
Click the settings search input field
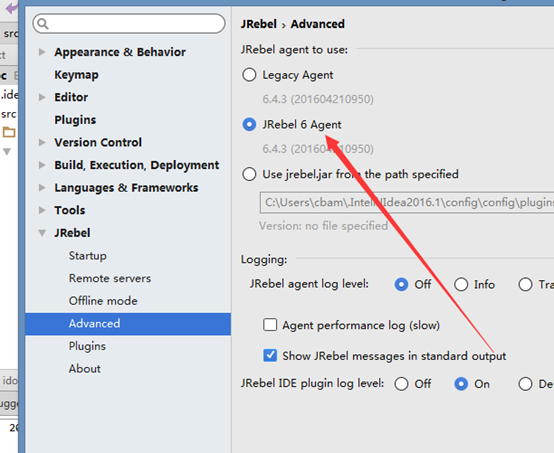point(129,24)
